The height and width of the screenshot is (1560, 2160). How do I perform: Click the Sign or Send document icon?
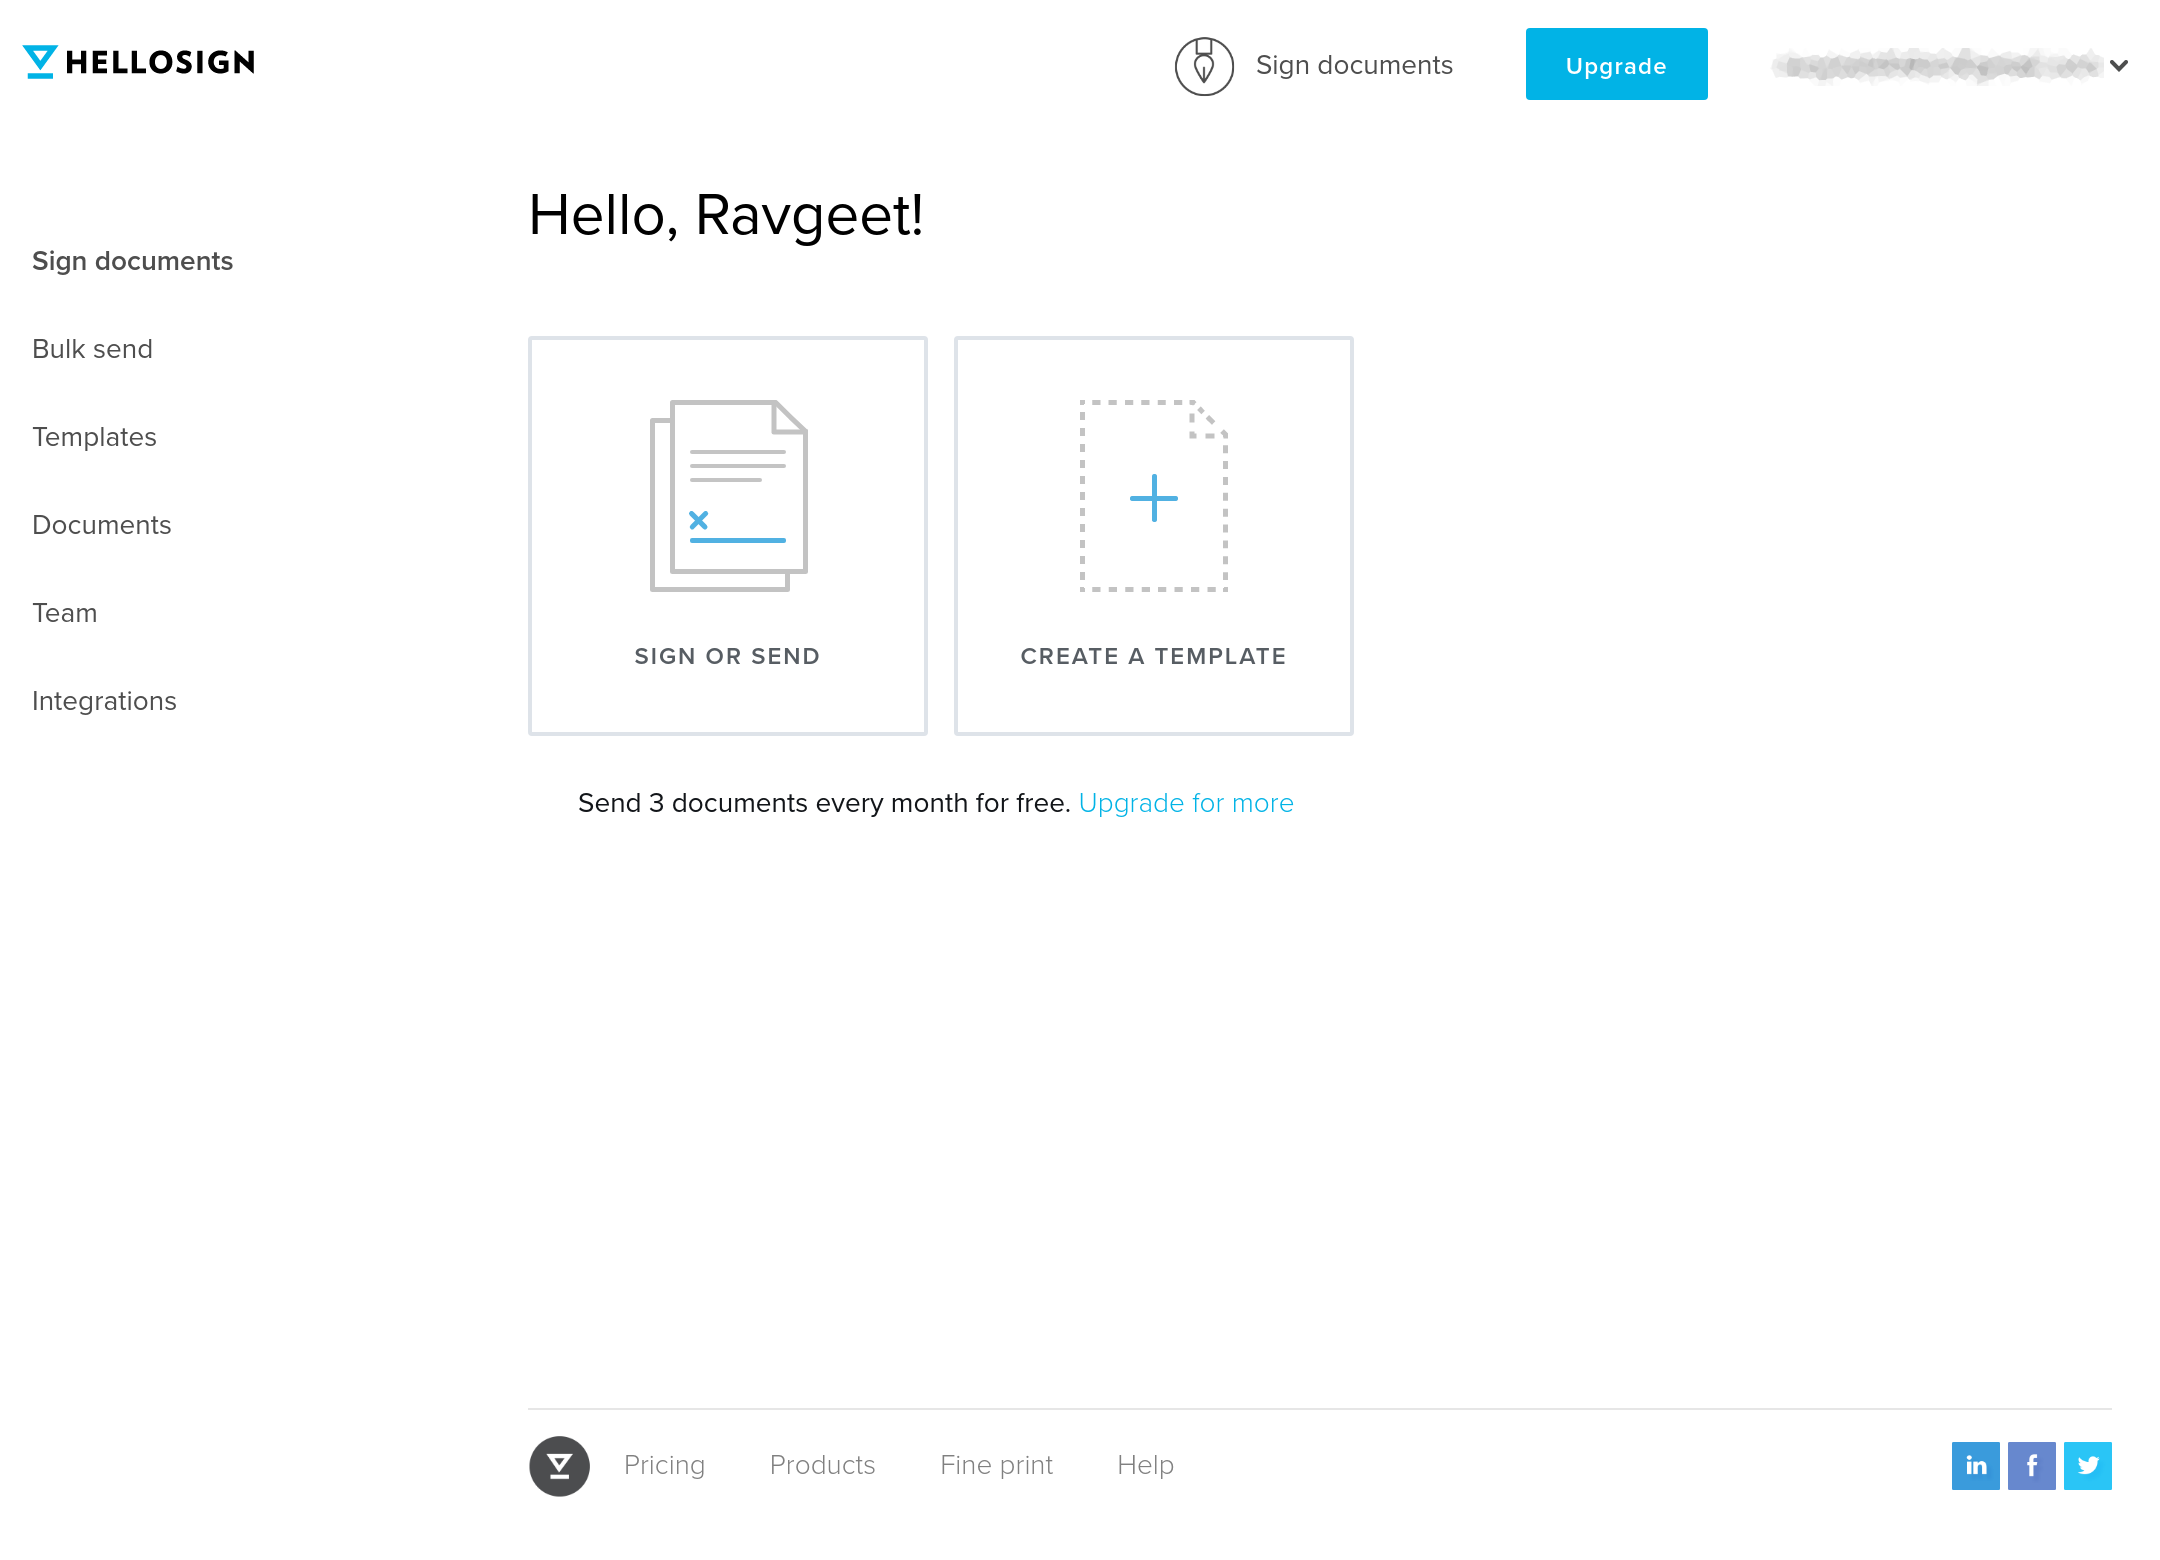pyautogui.click(x=728, y=496)
